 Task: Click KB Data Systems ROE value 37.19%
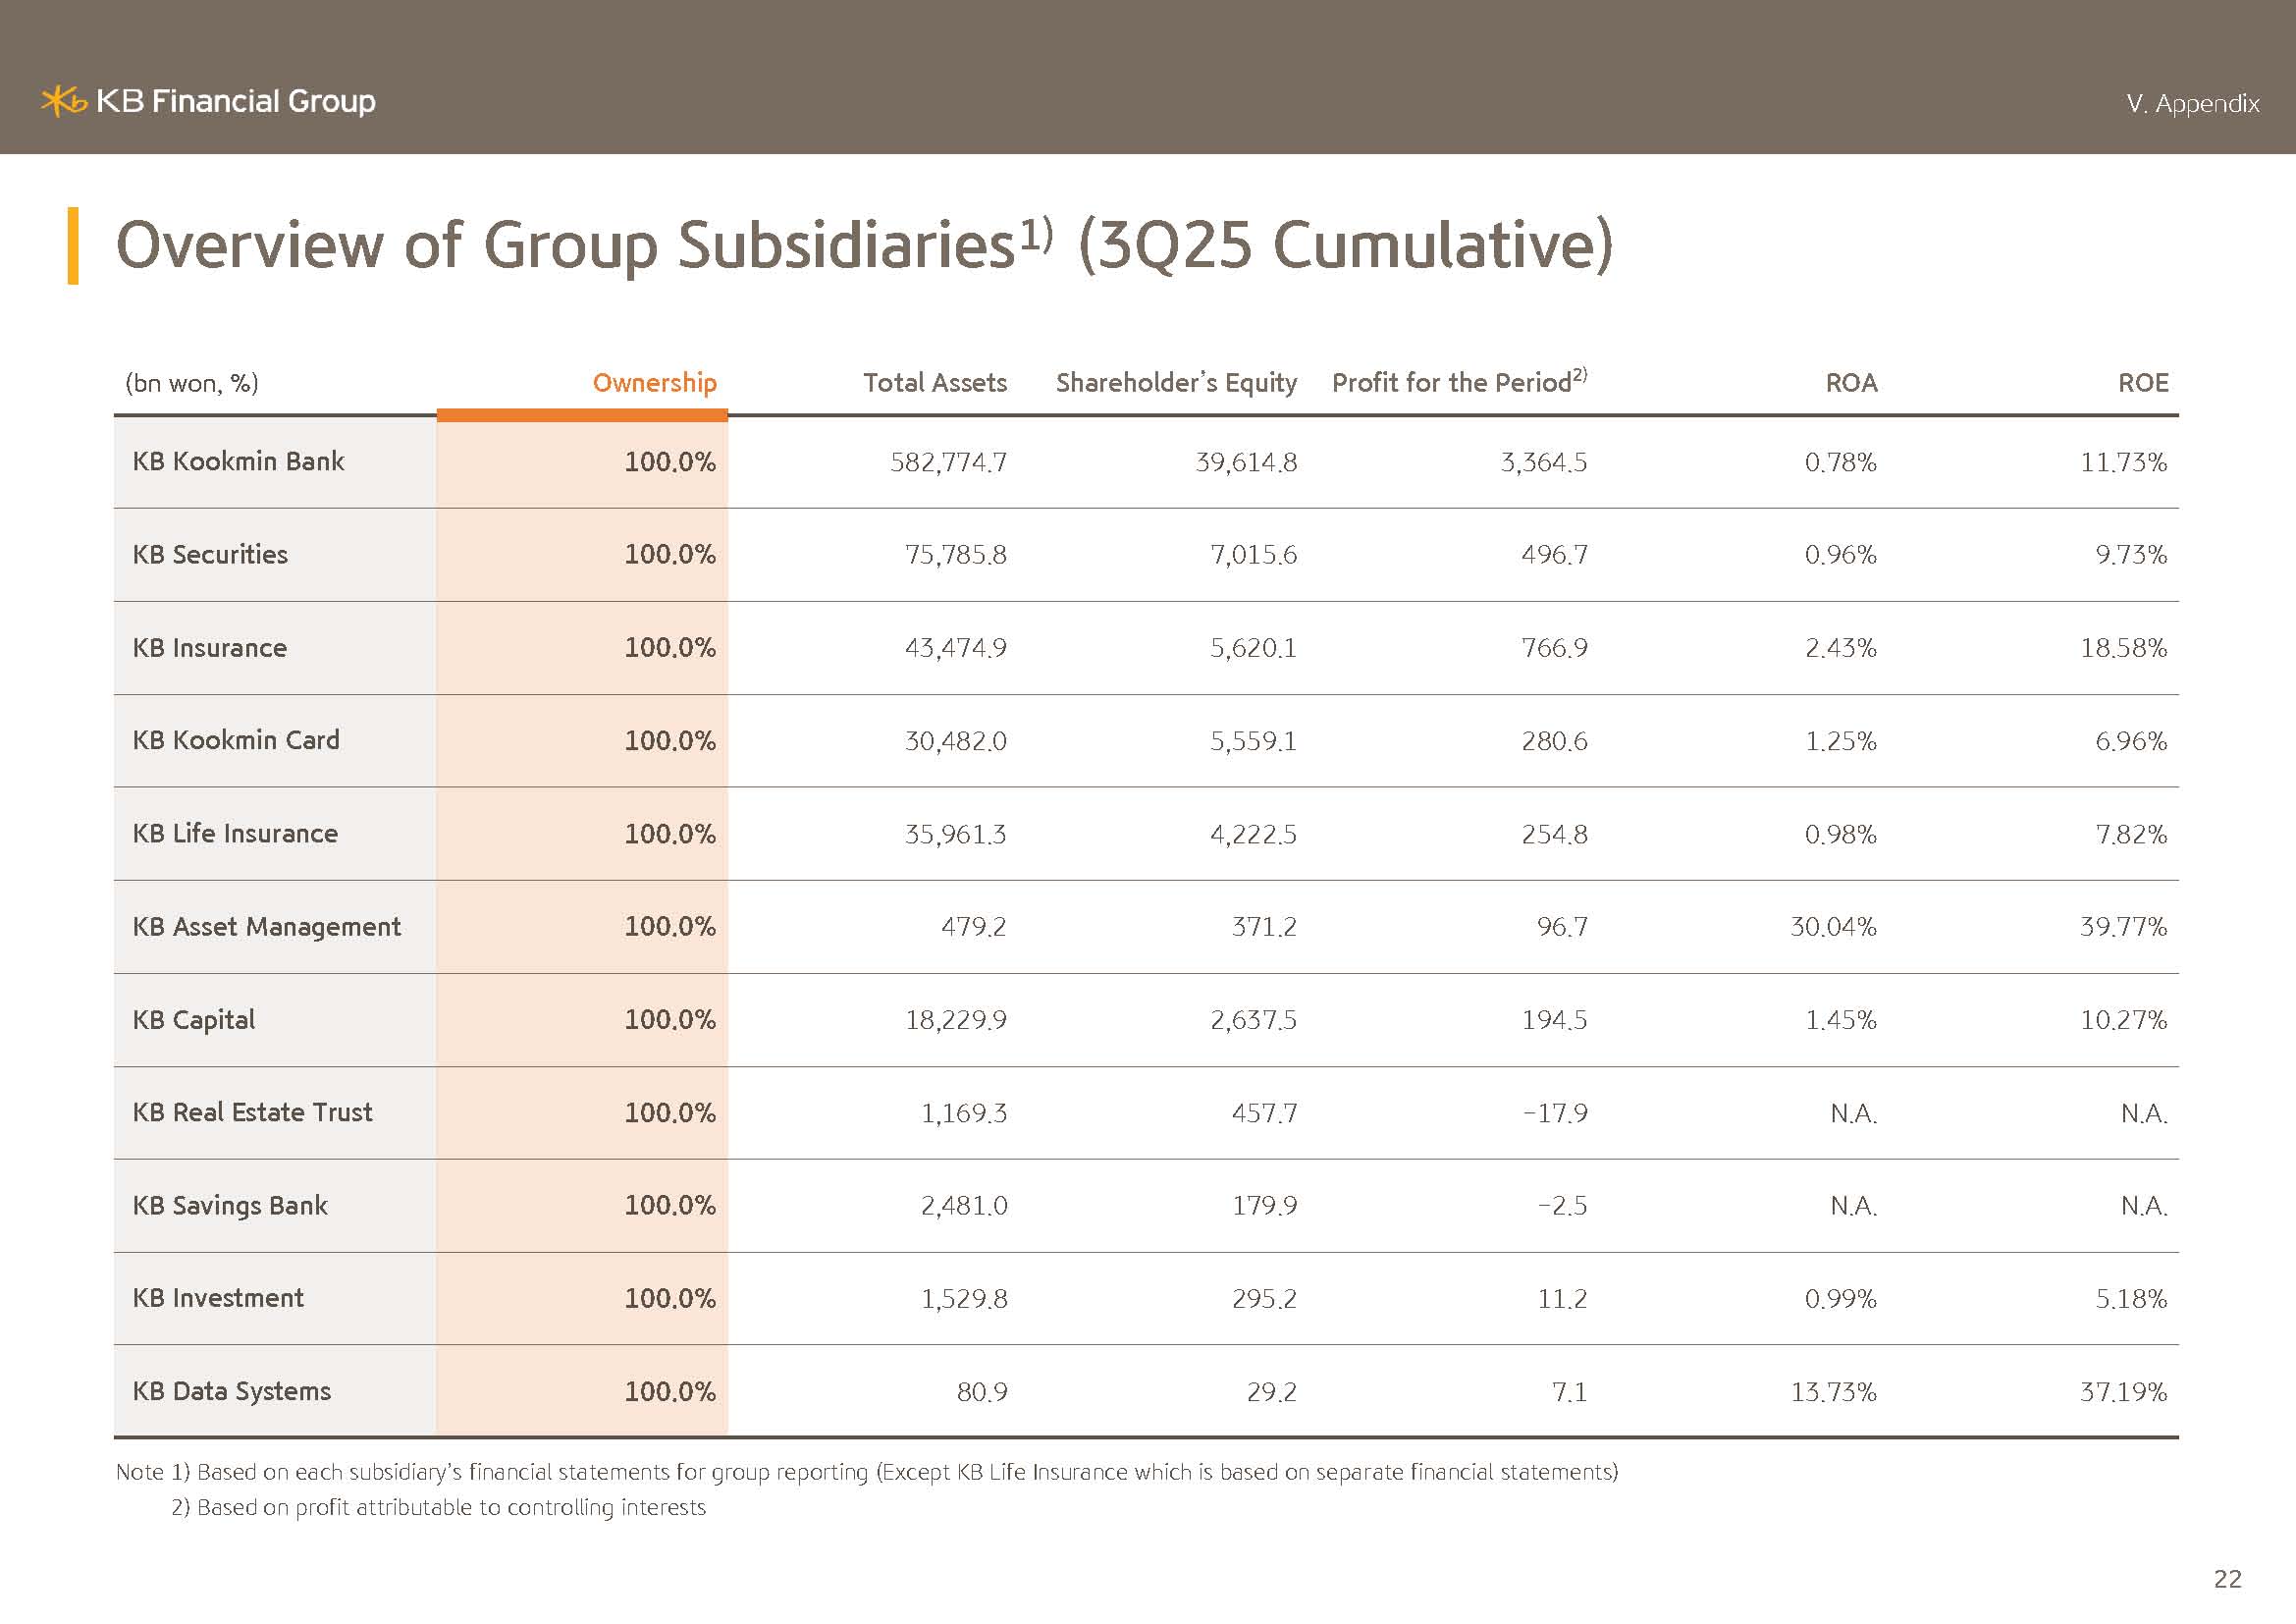[2123, 1392]
